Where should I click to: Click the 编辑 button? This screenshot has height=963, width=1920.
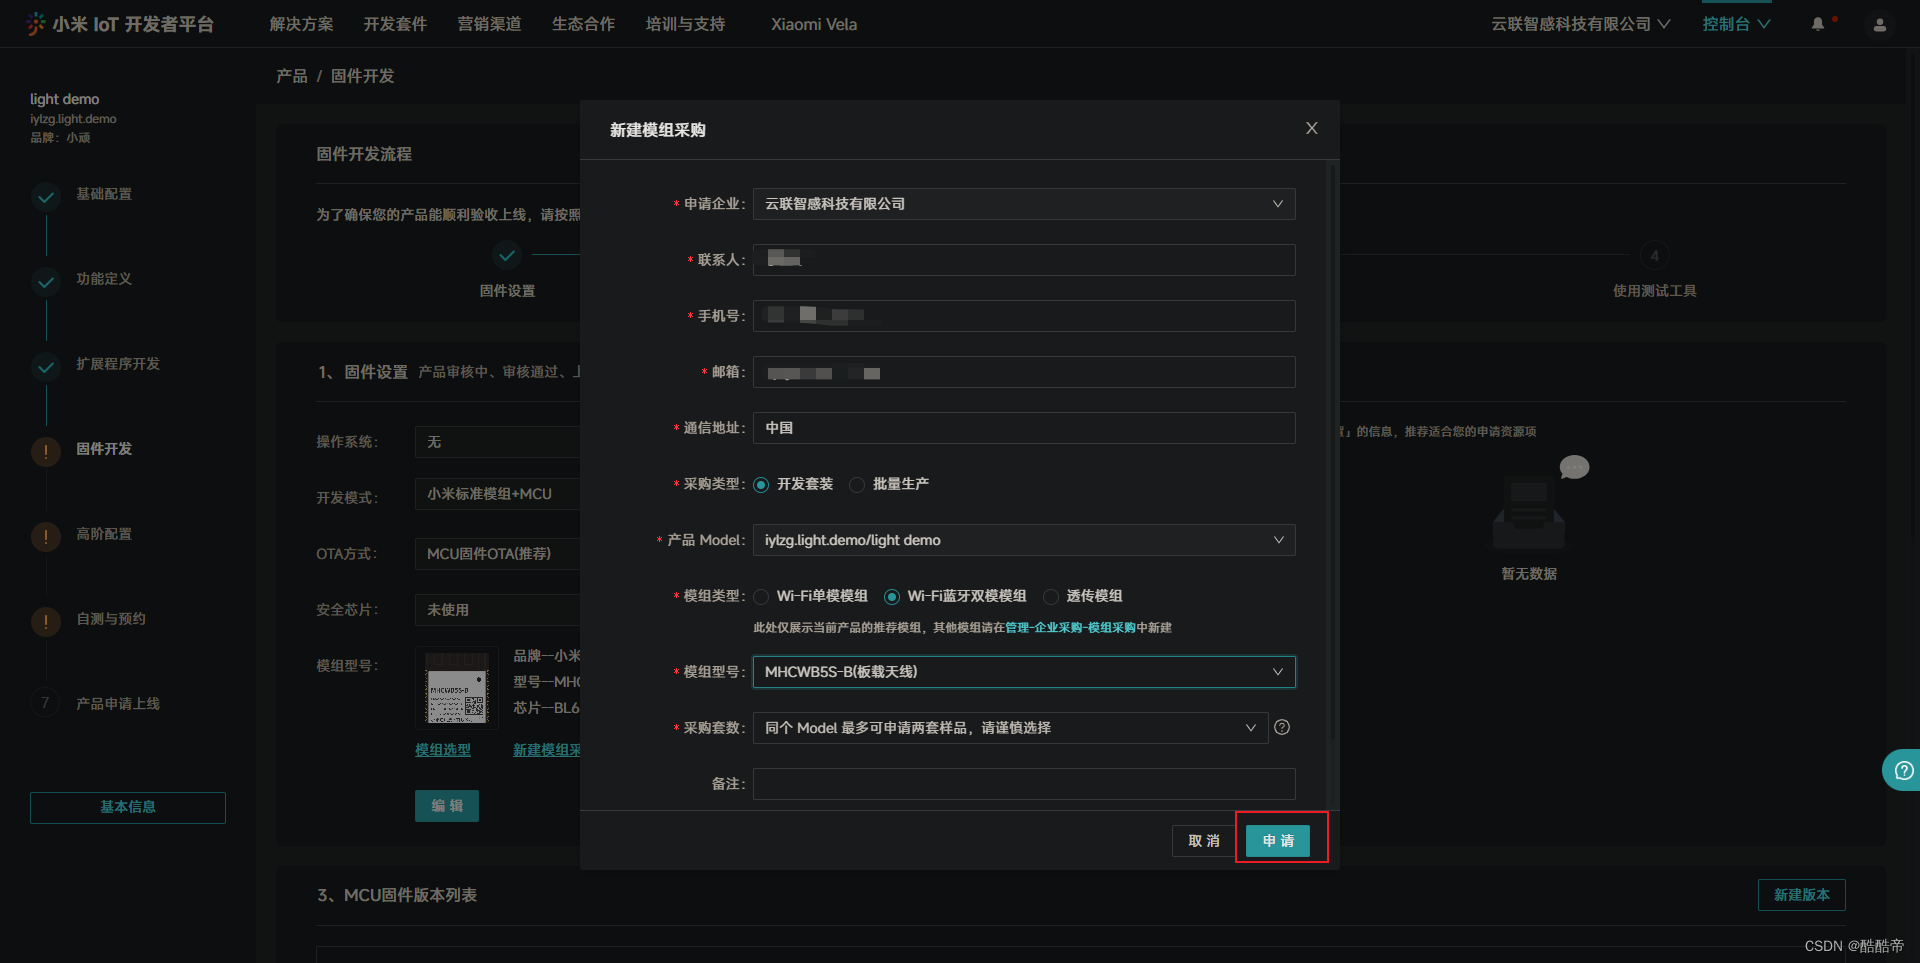click(447, 806)
